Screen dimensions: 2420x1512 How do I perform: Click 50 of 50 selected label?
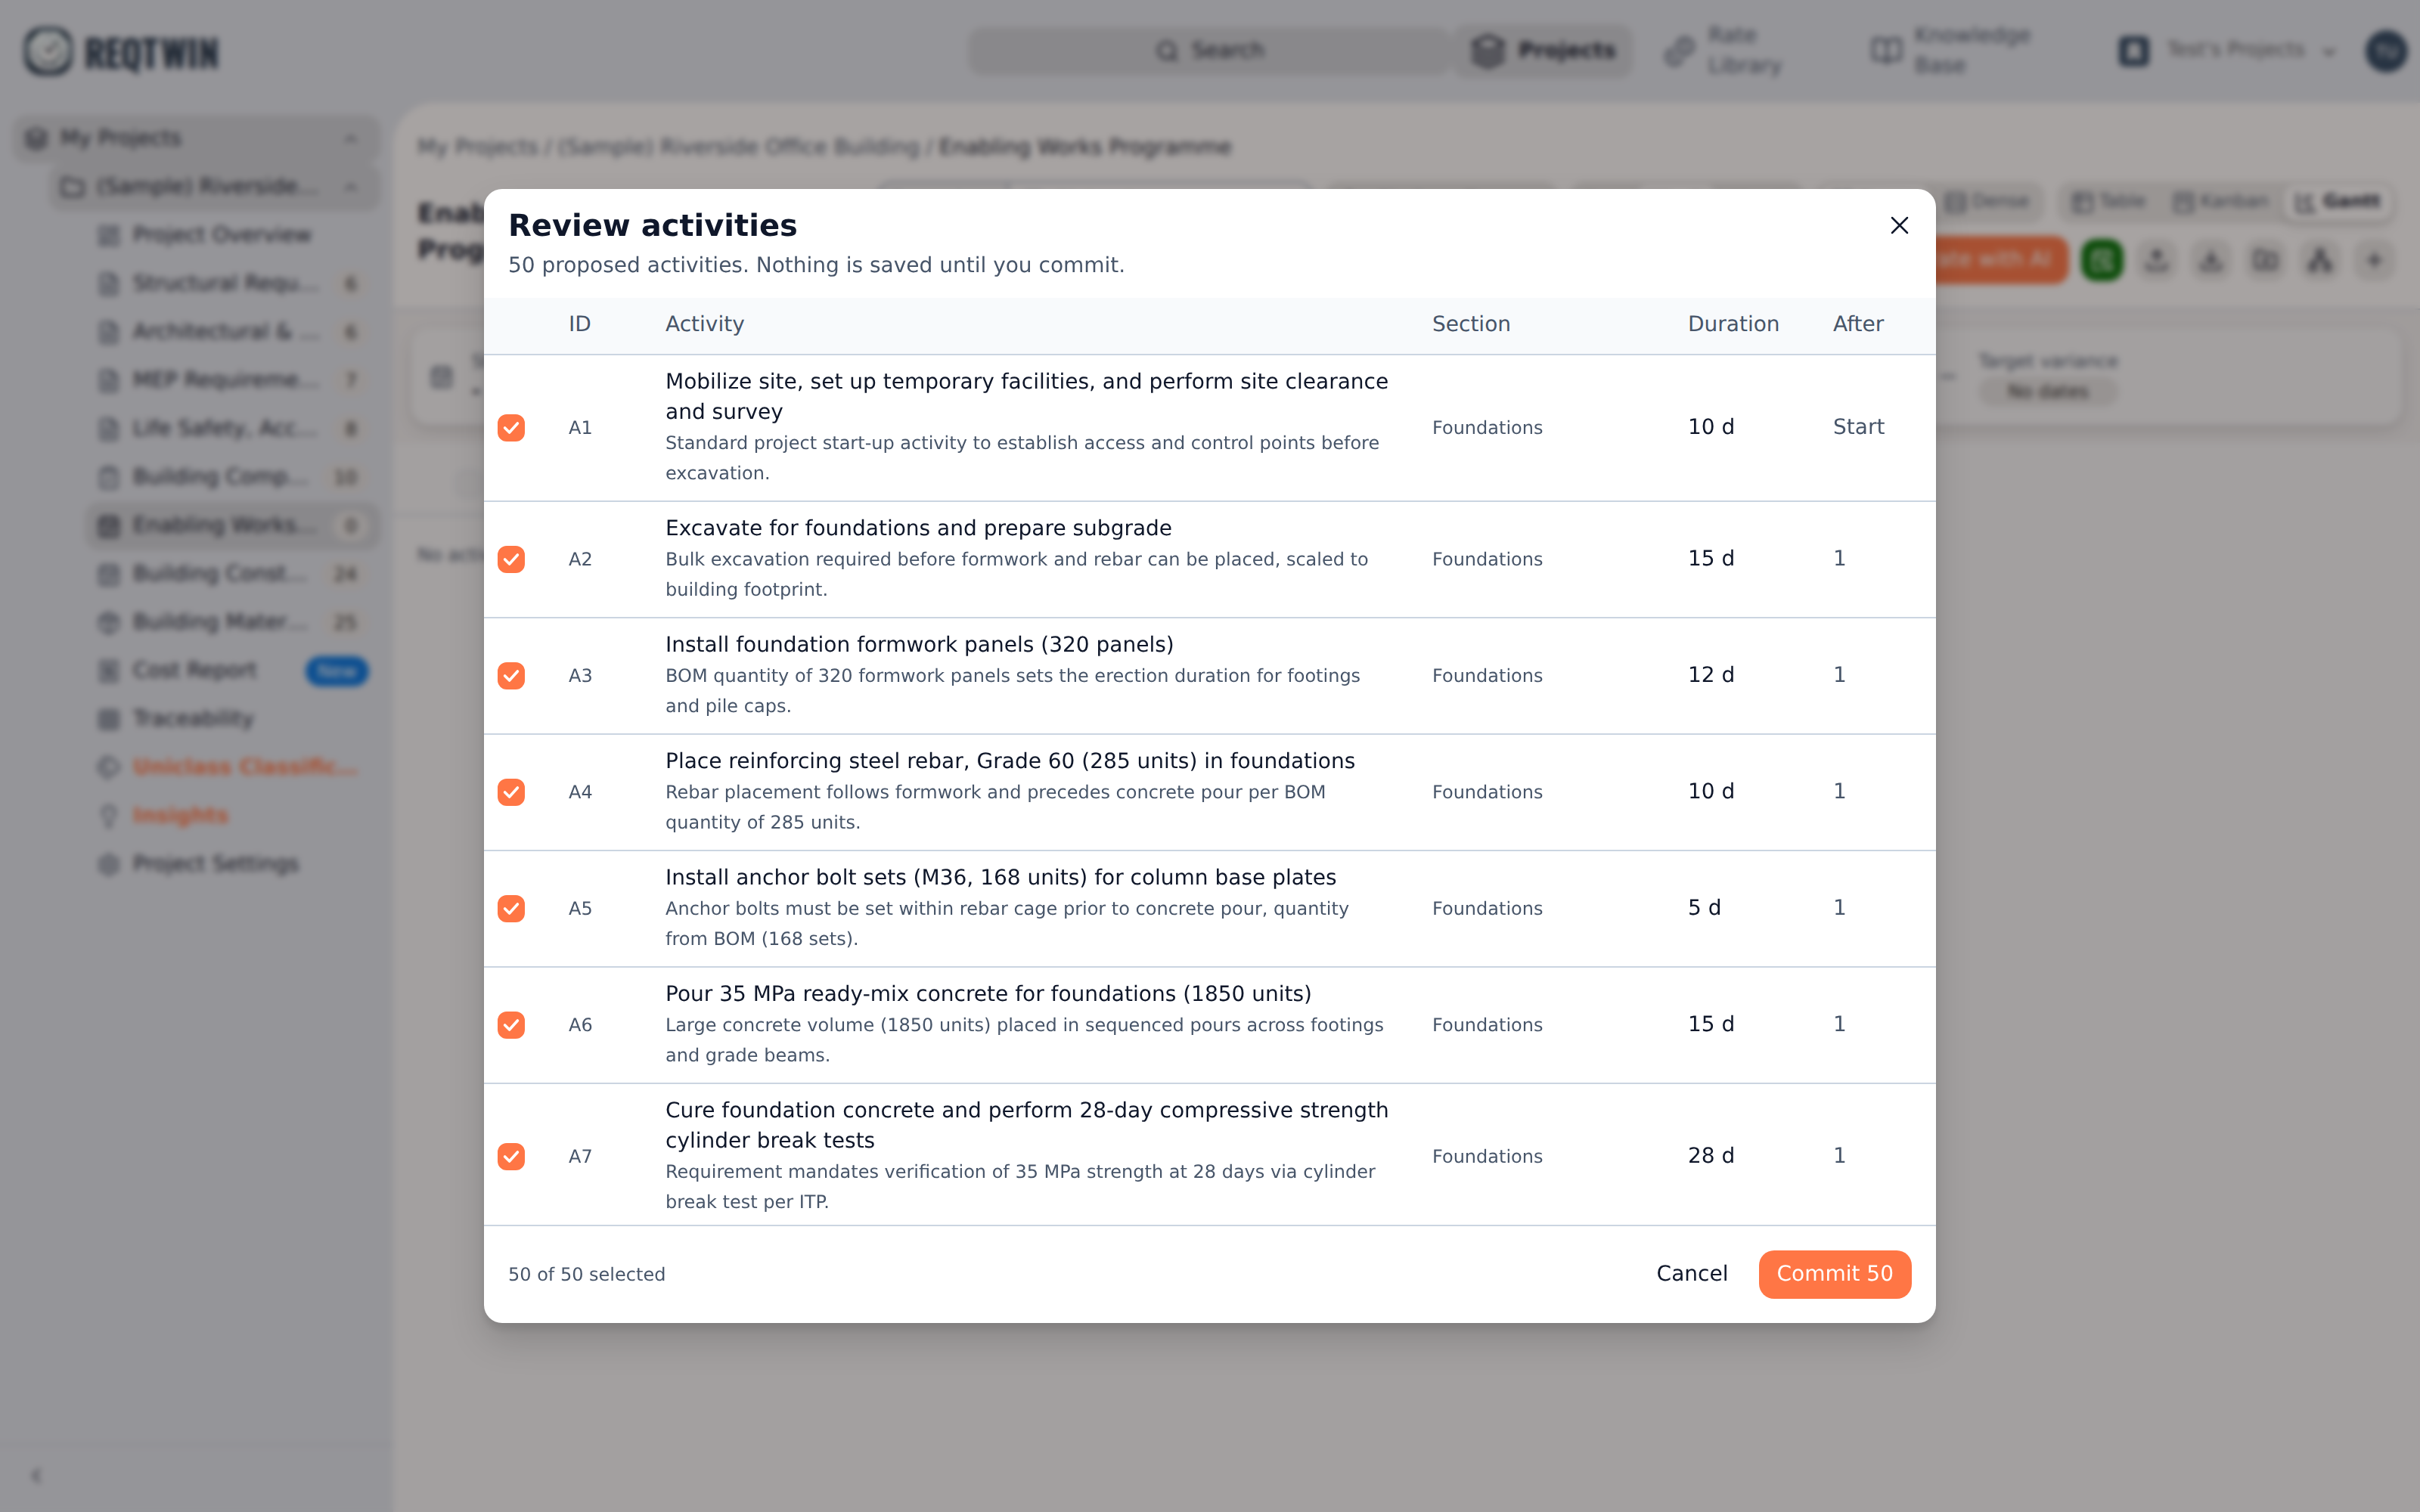click(x=586, y=1274)
